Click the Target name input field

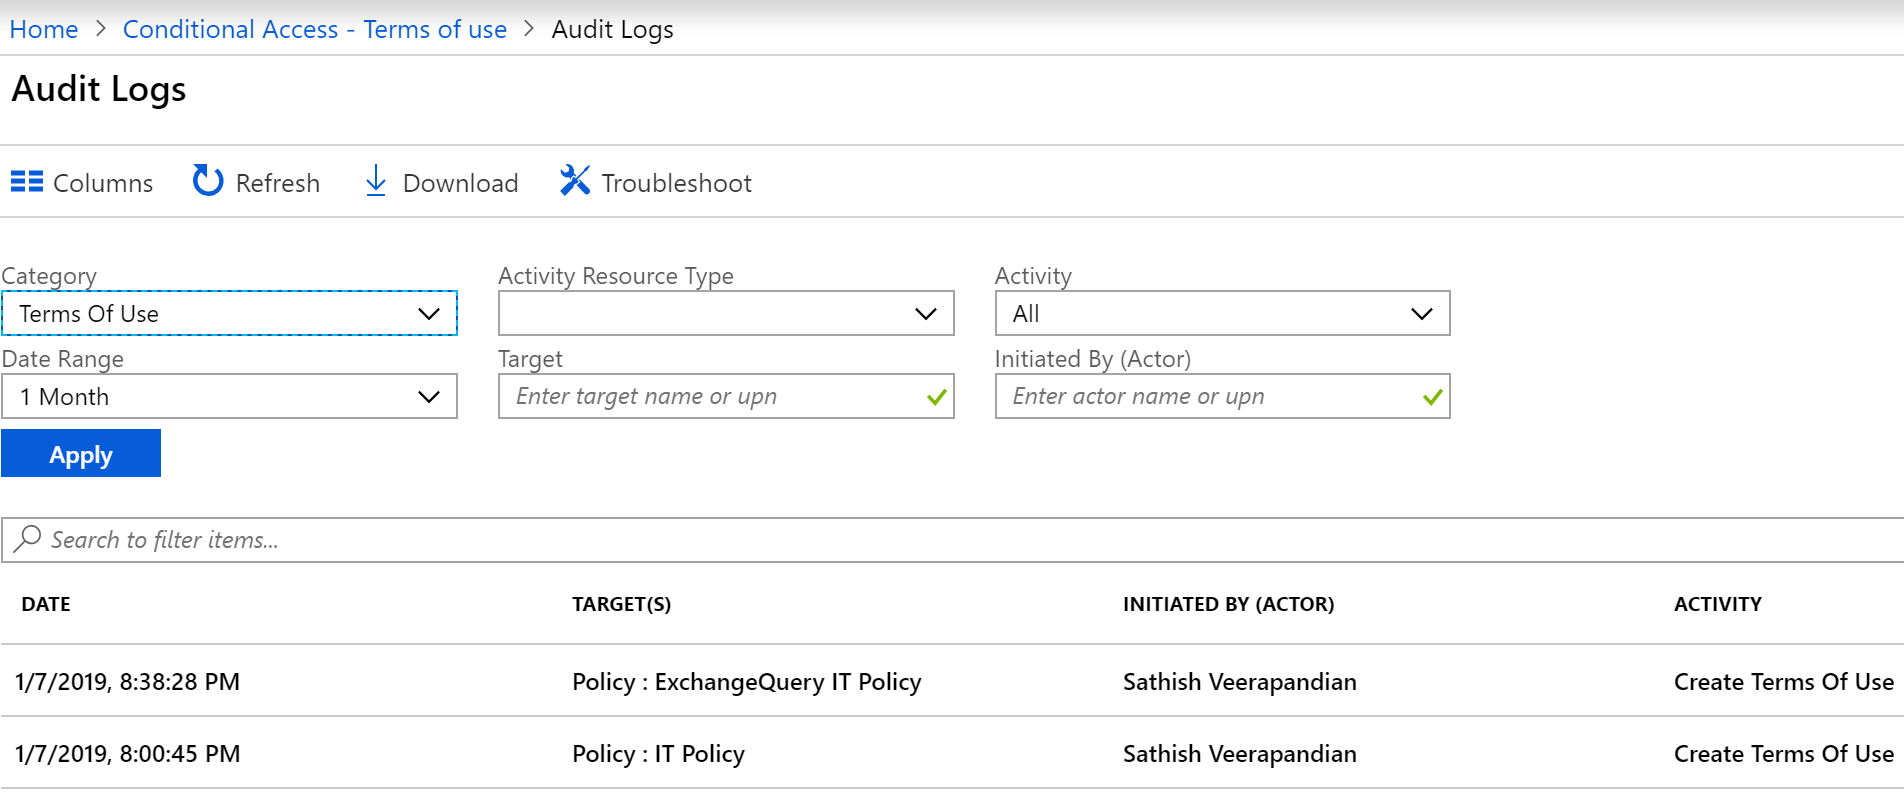click(710, 397)
